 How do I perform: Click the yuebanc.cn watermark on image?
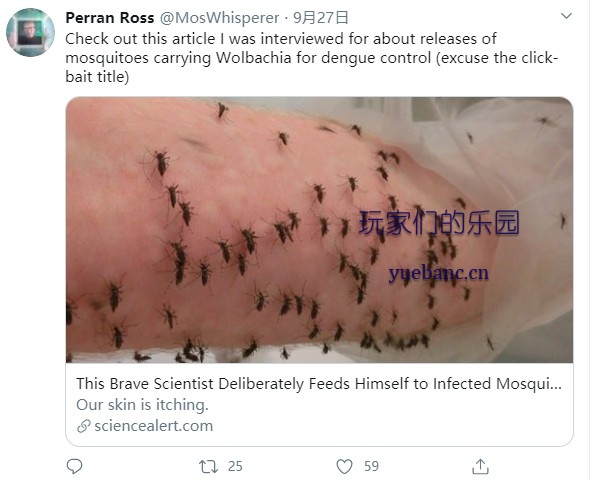coord(439,274)
